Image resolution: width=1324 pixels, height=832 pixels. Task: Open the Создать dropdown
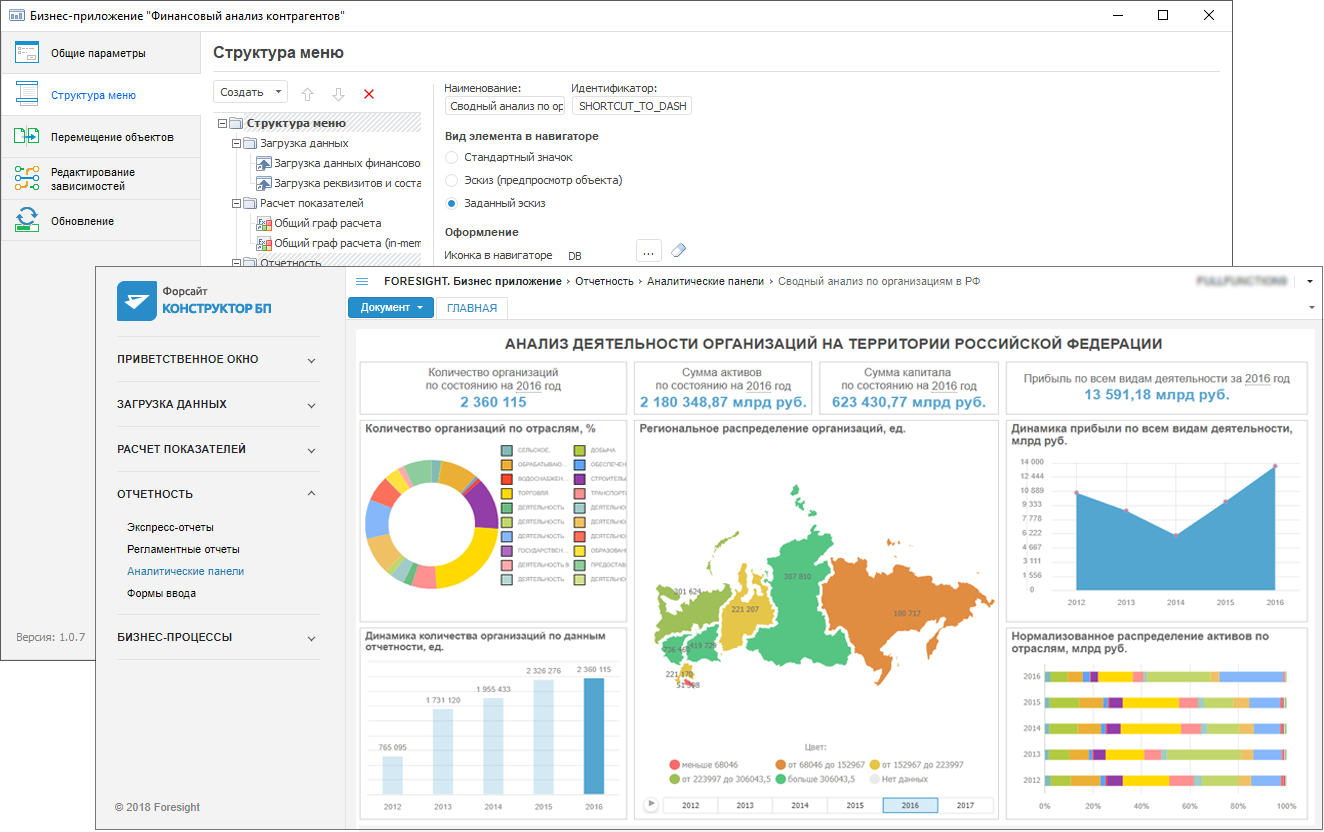click(x=250, y=92)
